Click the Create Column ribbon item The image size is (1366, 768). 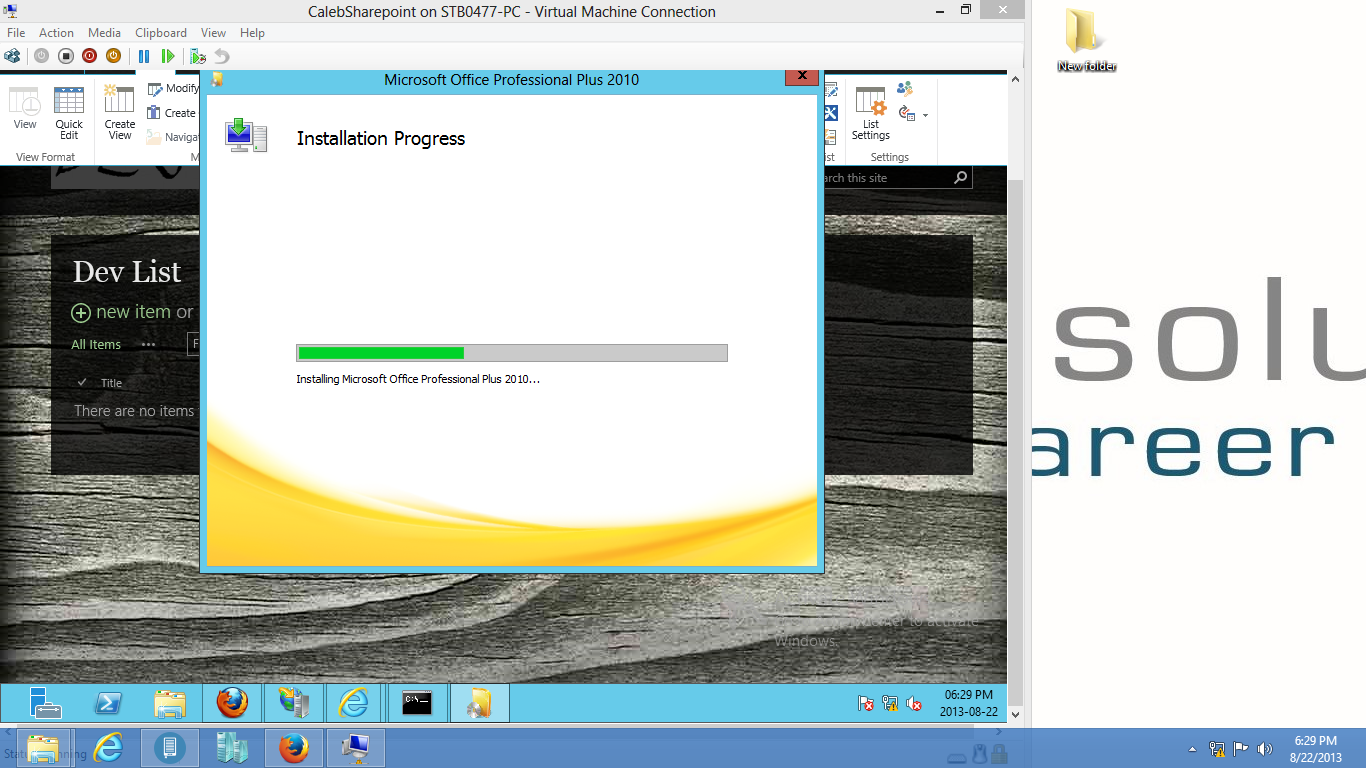pos(172,113)
